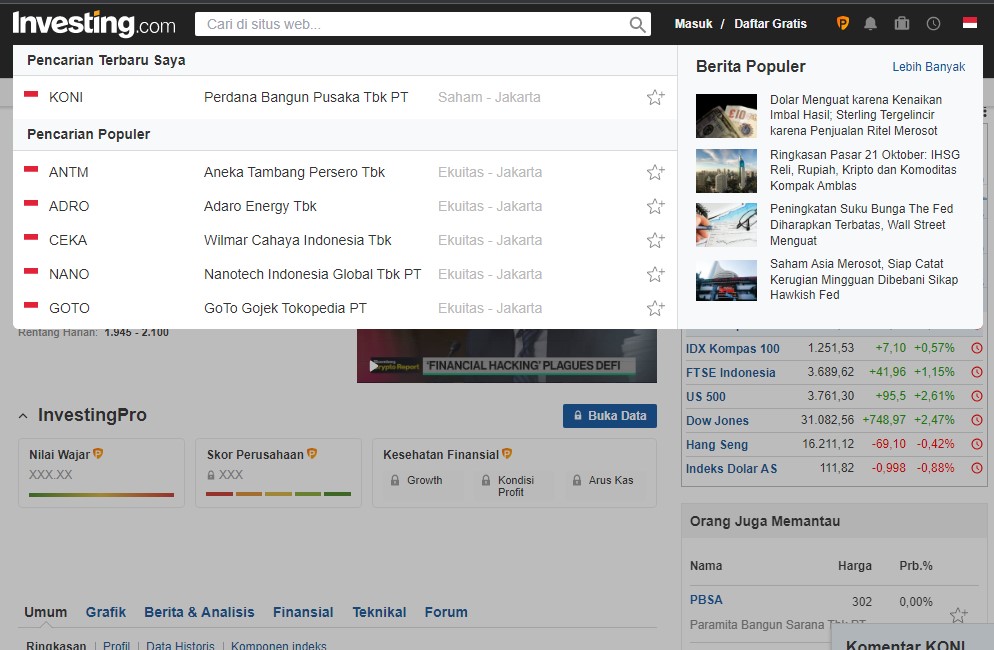Click Pro badge next to Kesehatan Finansial
Image resolution: width=994 pixels, height=650 pixels.
(507, 453)
